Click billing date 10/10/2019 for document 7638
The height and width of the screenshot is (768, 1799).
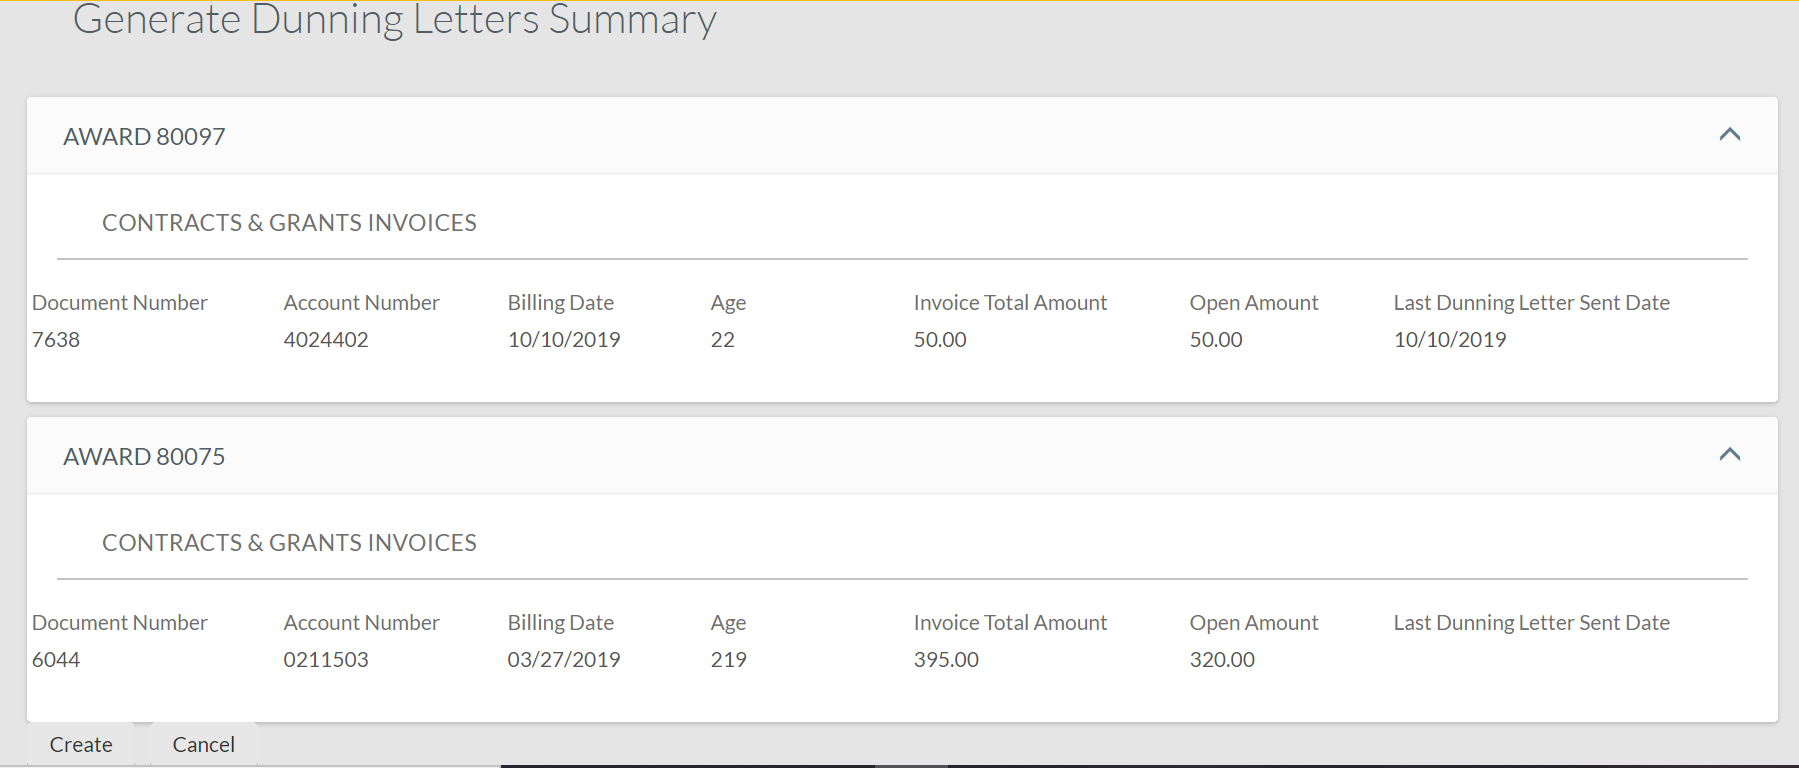[x=564, y=340]
